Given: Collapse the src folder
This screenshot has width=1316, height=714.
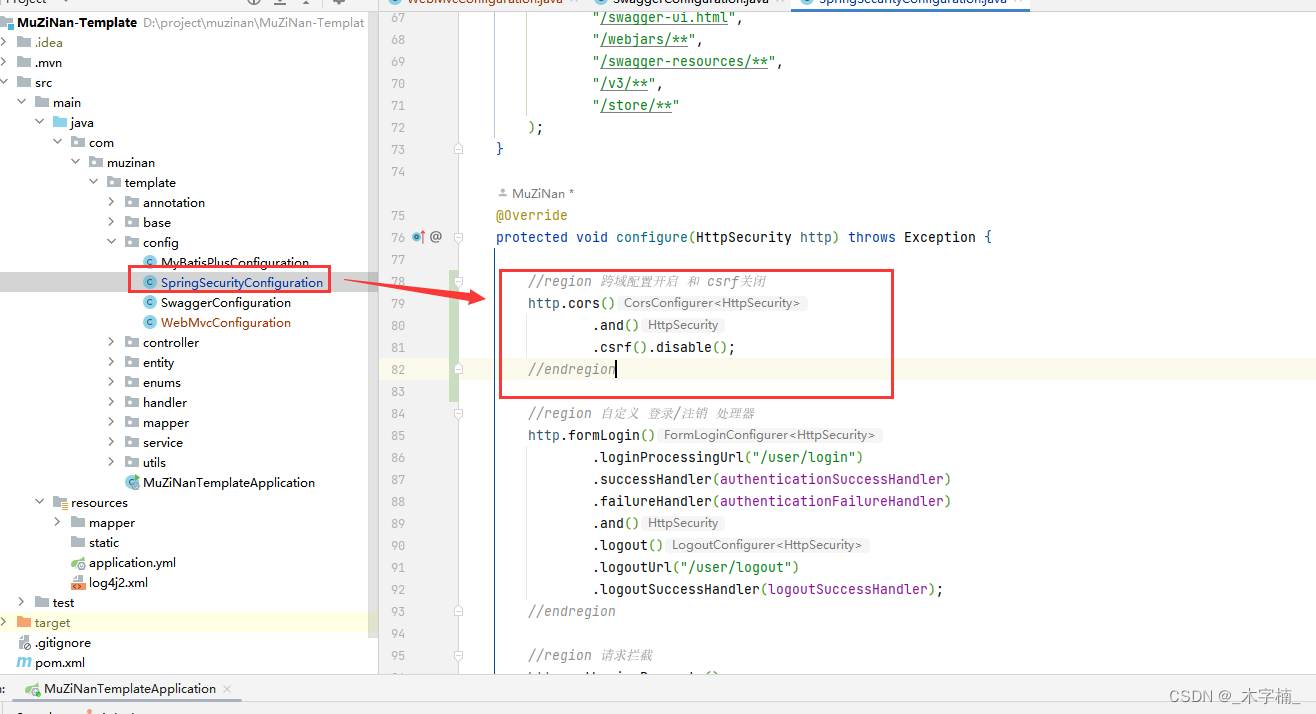Looking at the screenshot, I should (5, 82).
